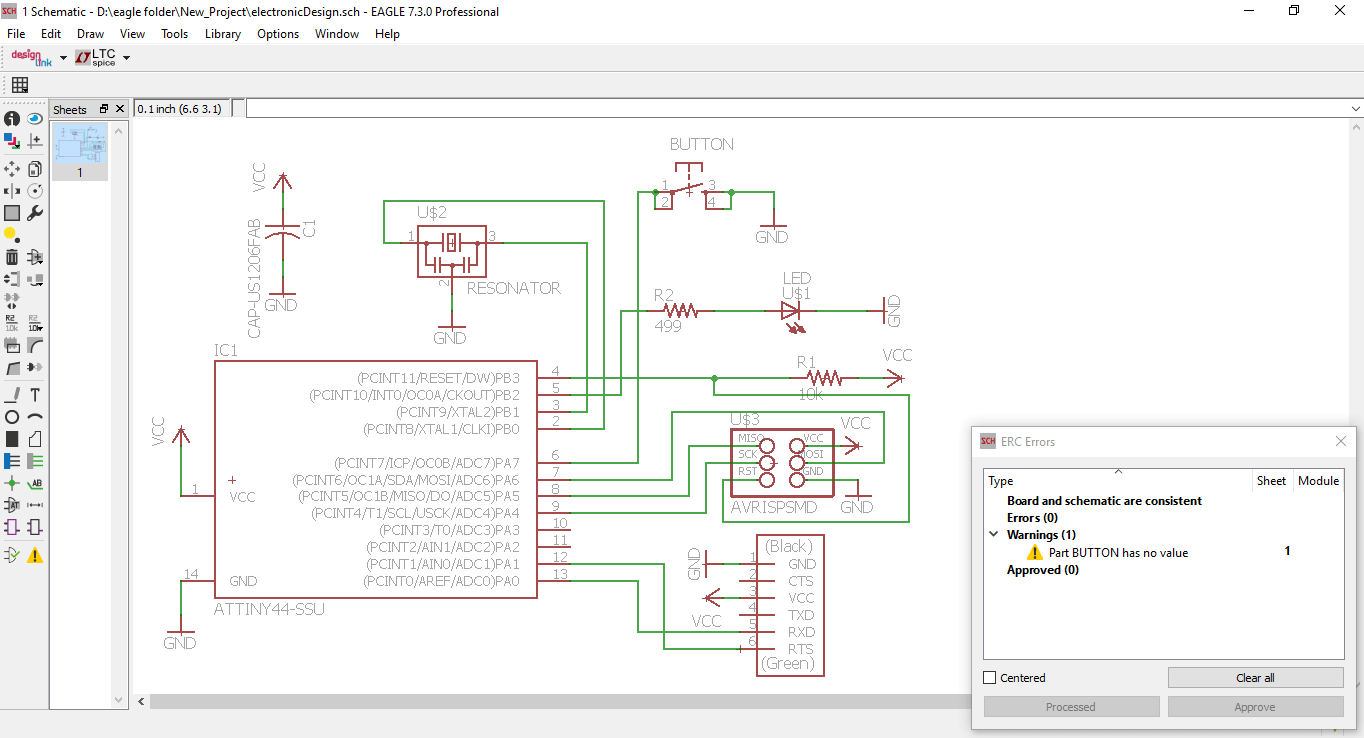Screen dimensions: 1364x738
Task: Click the Sheet column header
Action: (x=1272, y=481)
